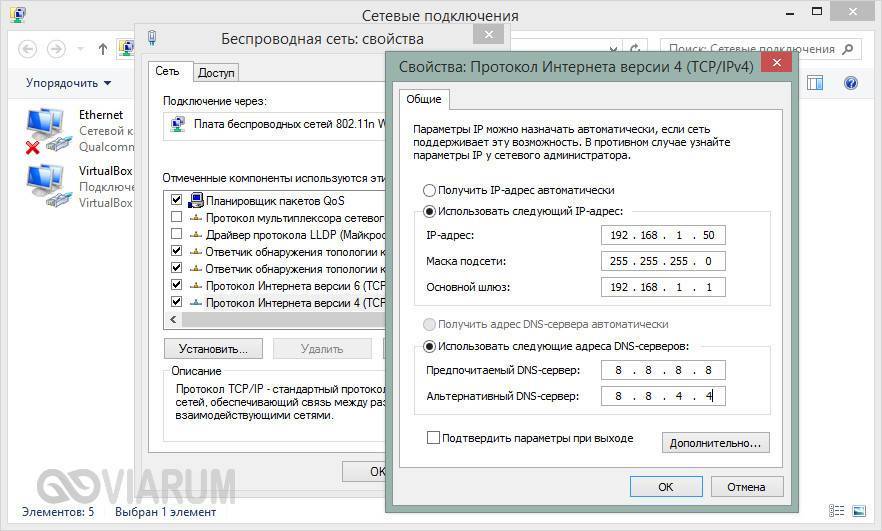The height and width of the screenshot is (531, 882).
Task: Click the Ethernet connection name label
Action: (x=101, y=115)
